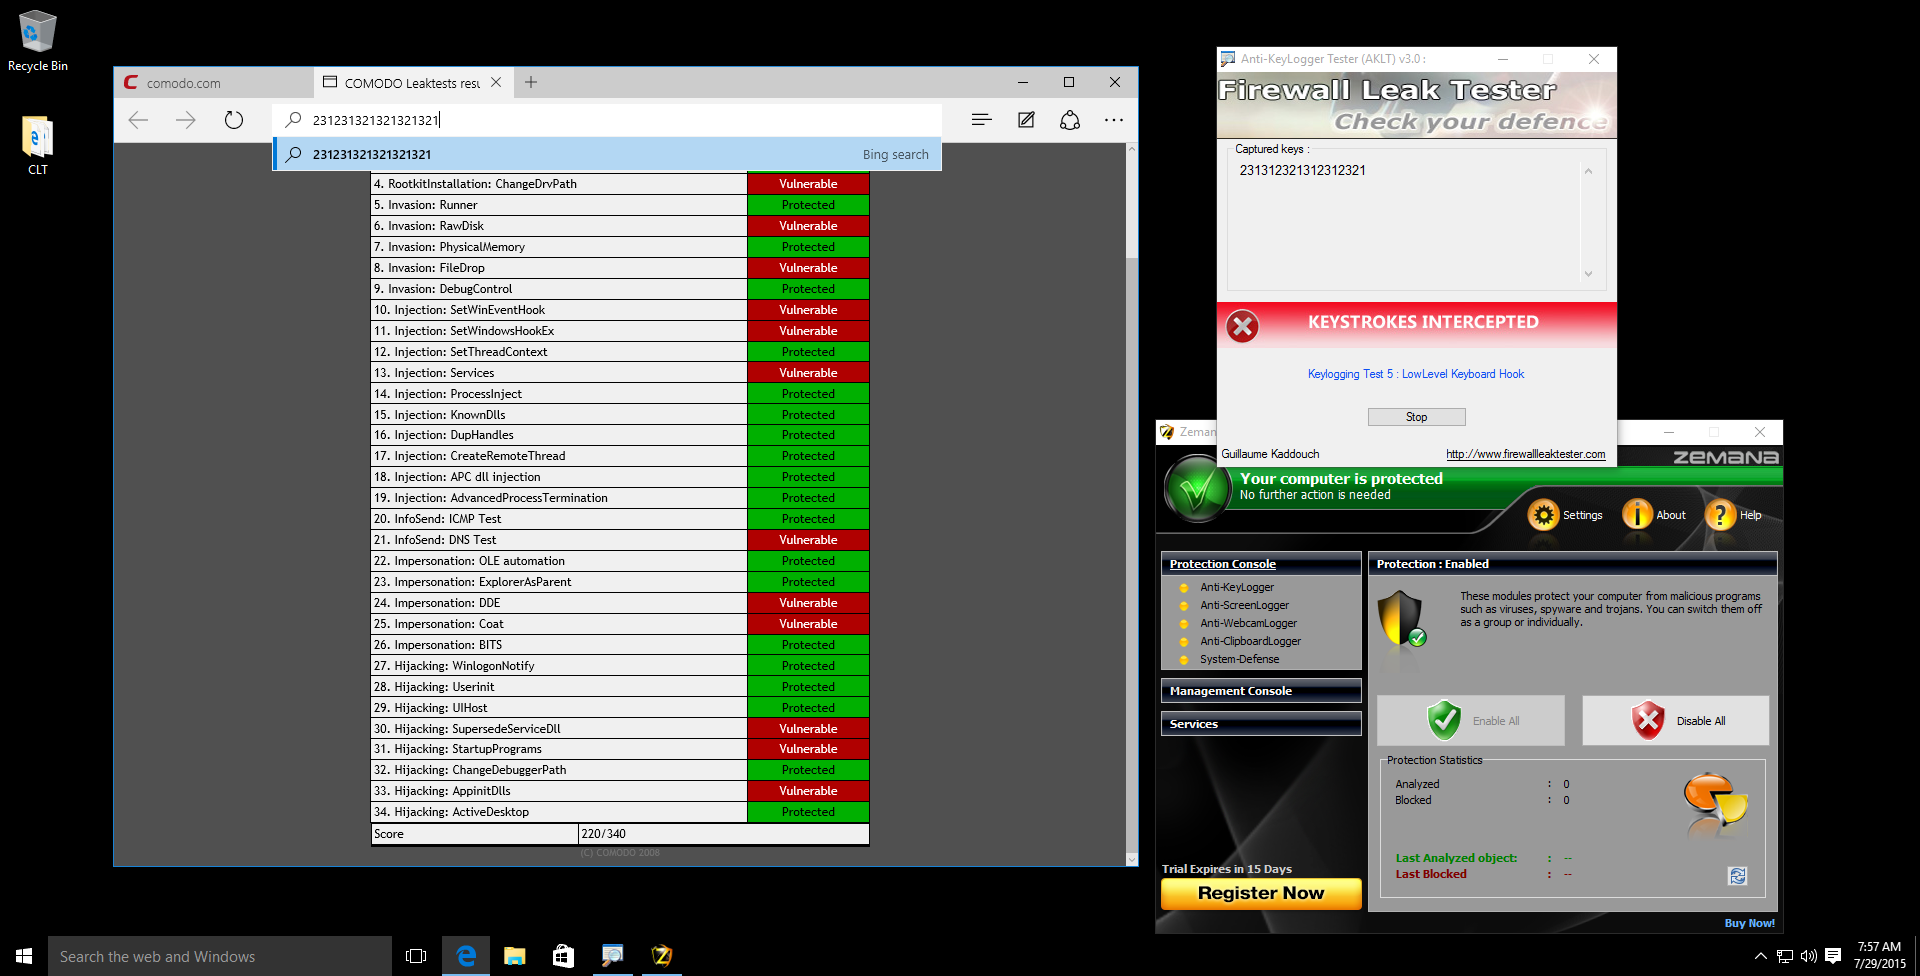Select Anti-KeyLogger module
The image size is (1920, 976).
[1237, 588]
